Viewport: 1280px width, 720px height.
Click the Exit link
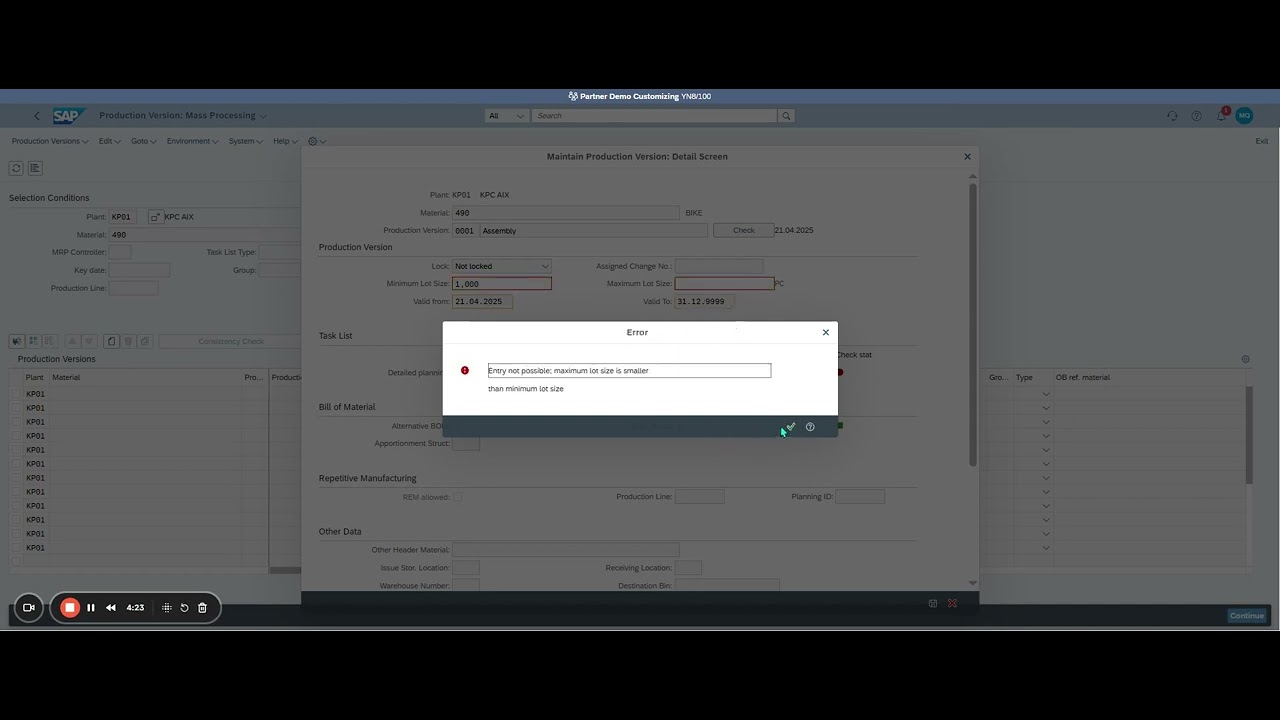[1262, 141]
